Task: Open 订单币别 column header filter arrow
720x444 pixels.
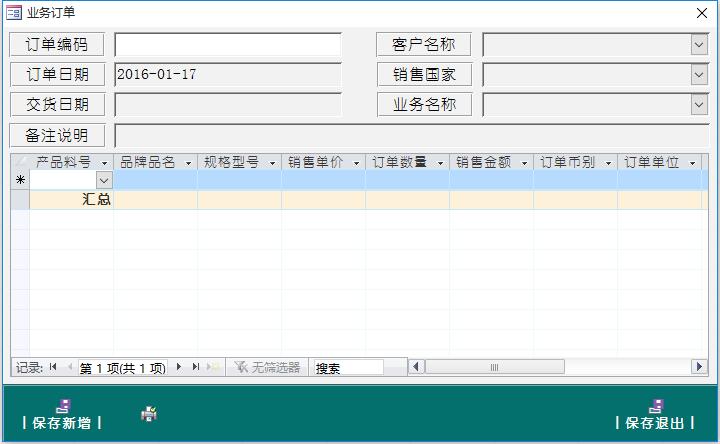Action: 608,163
